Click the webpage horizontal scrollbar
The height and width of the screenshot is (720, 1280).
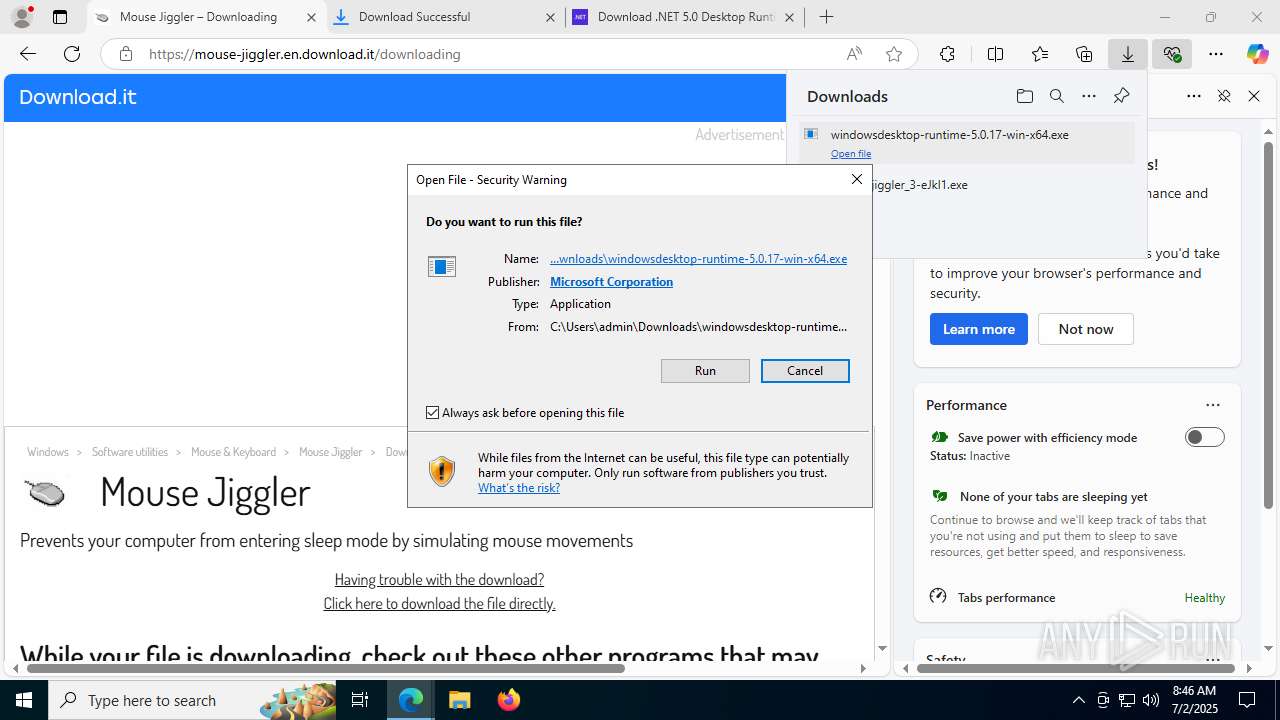tap(325, 668)
